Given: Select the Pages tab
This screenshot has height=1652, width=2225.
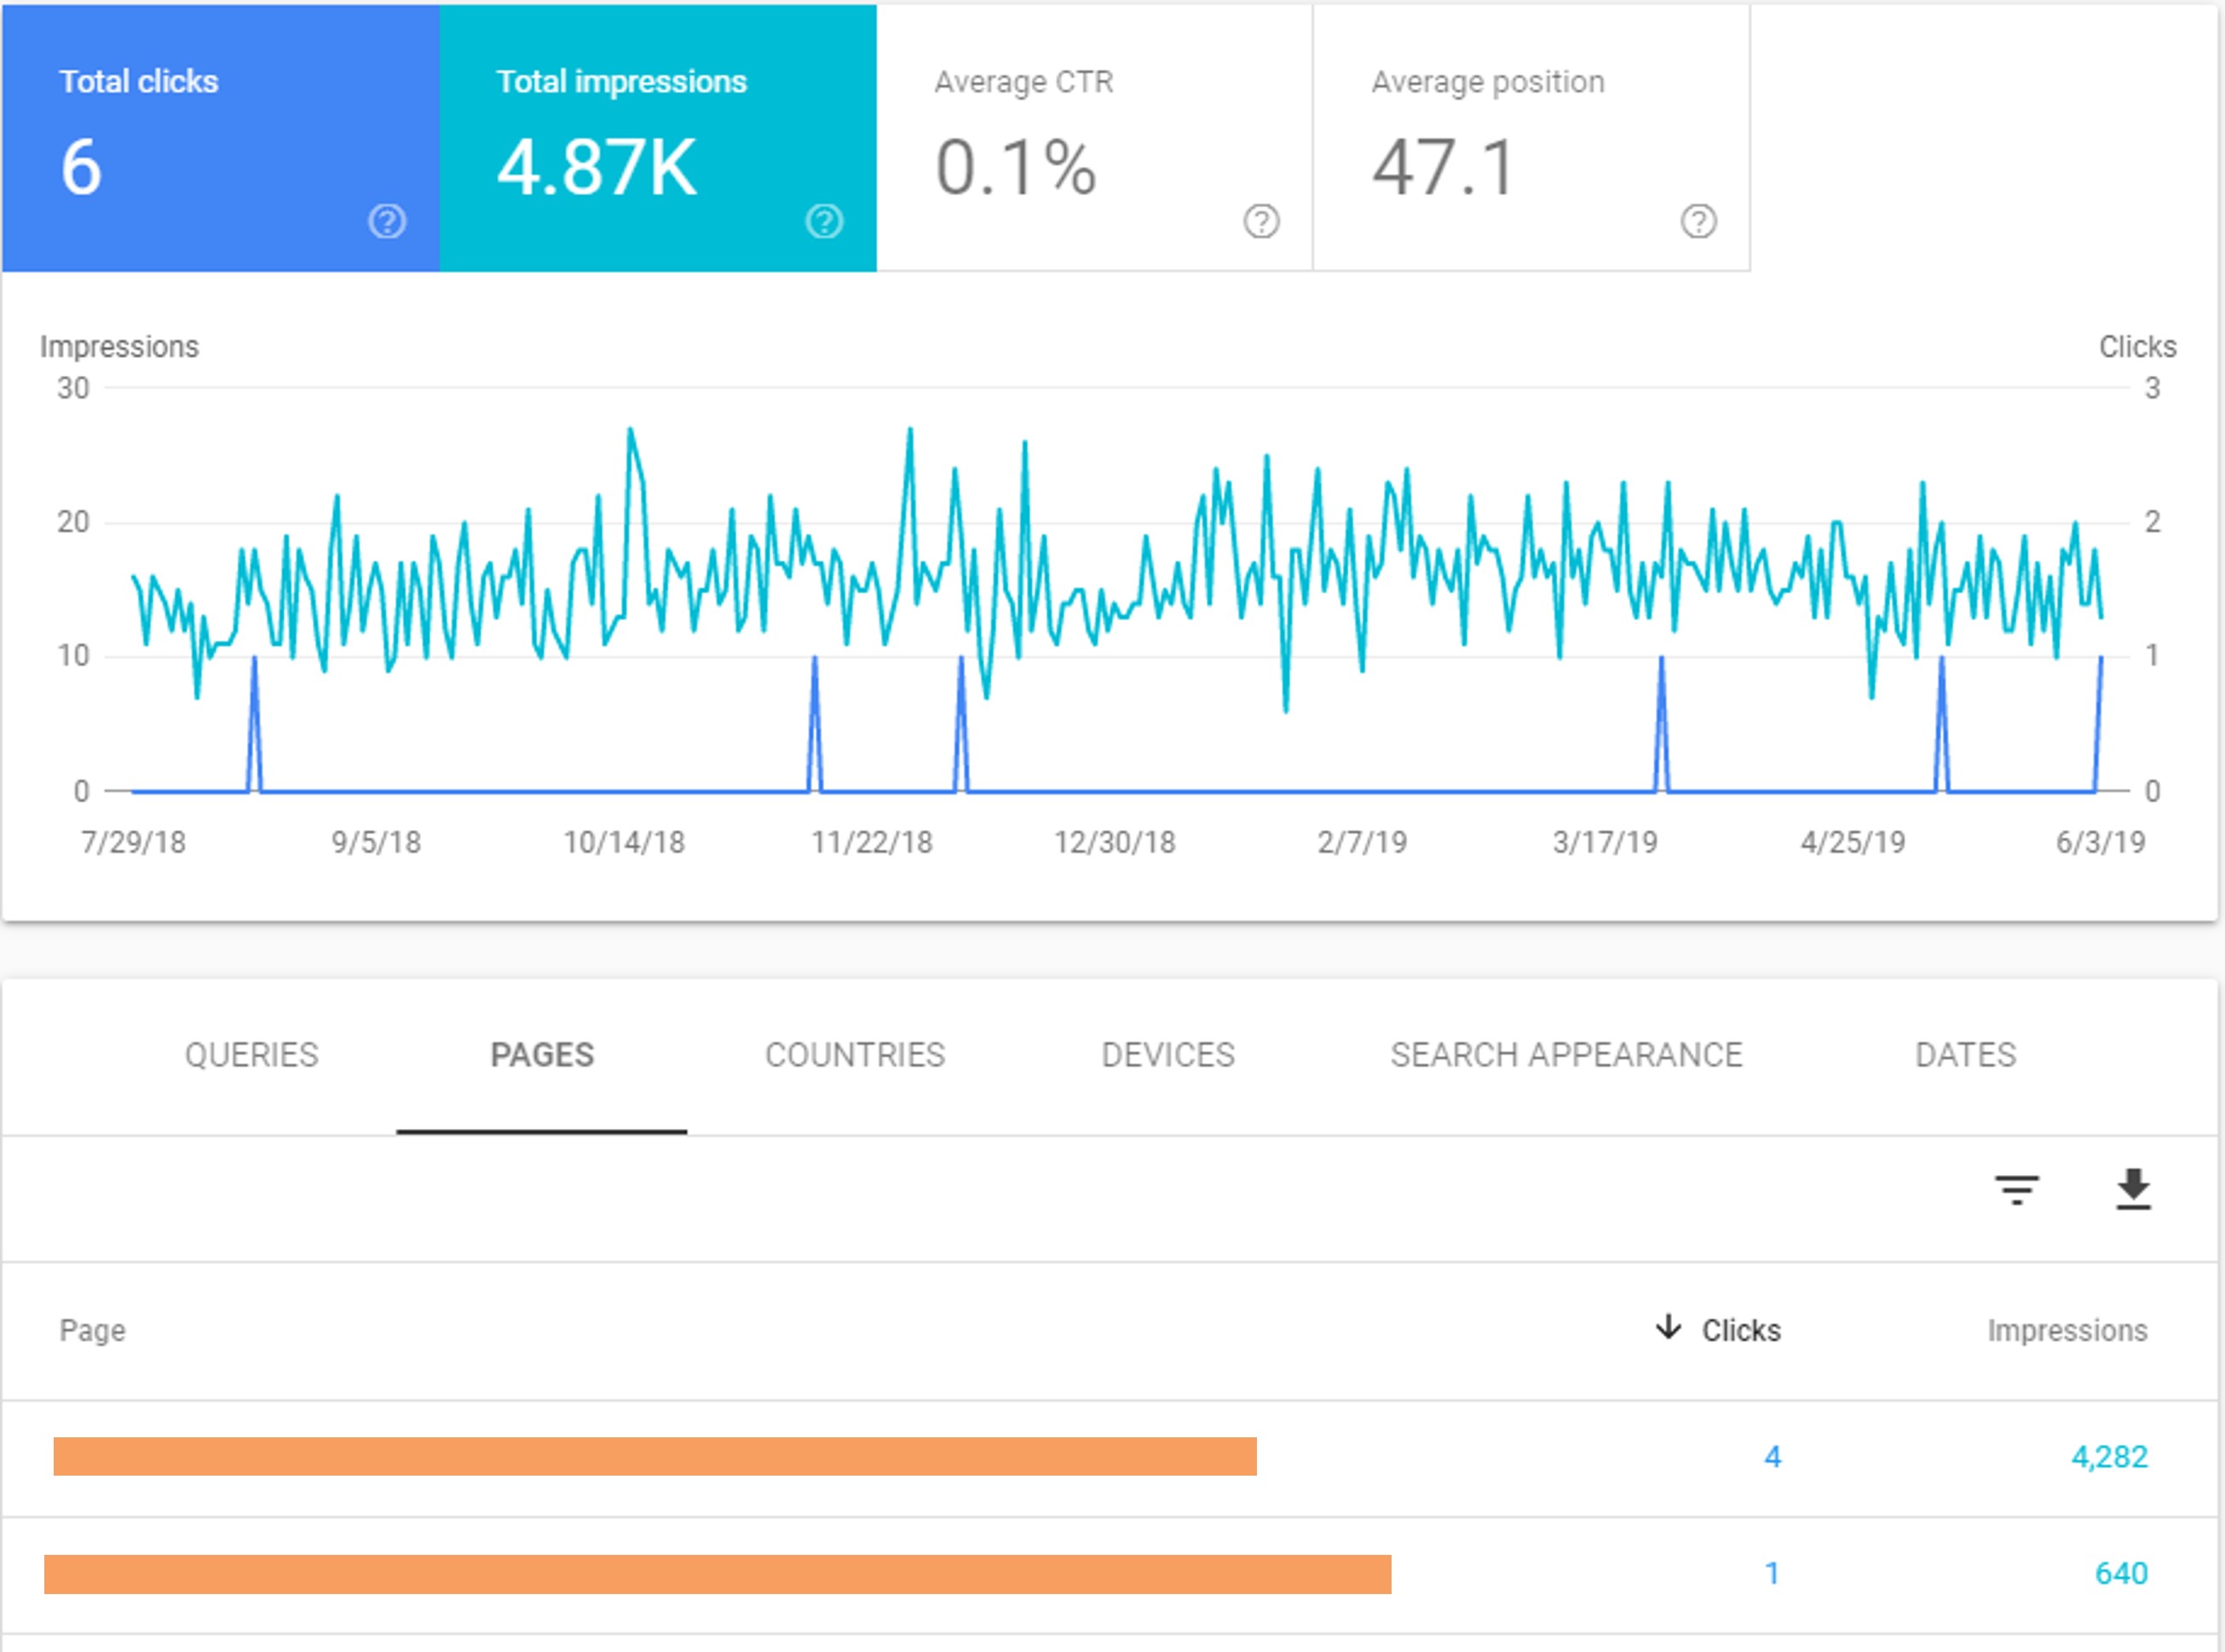Looking at the screenshot, I should coord(542,1055).
